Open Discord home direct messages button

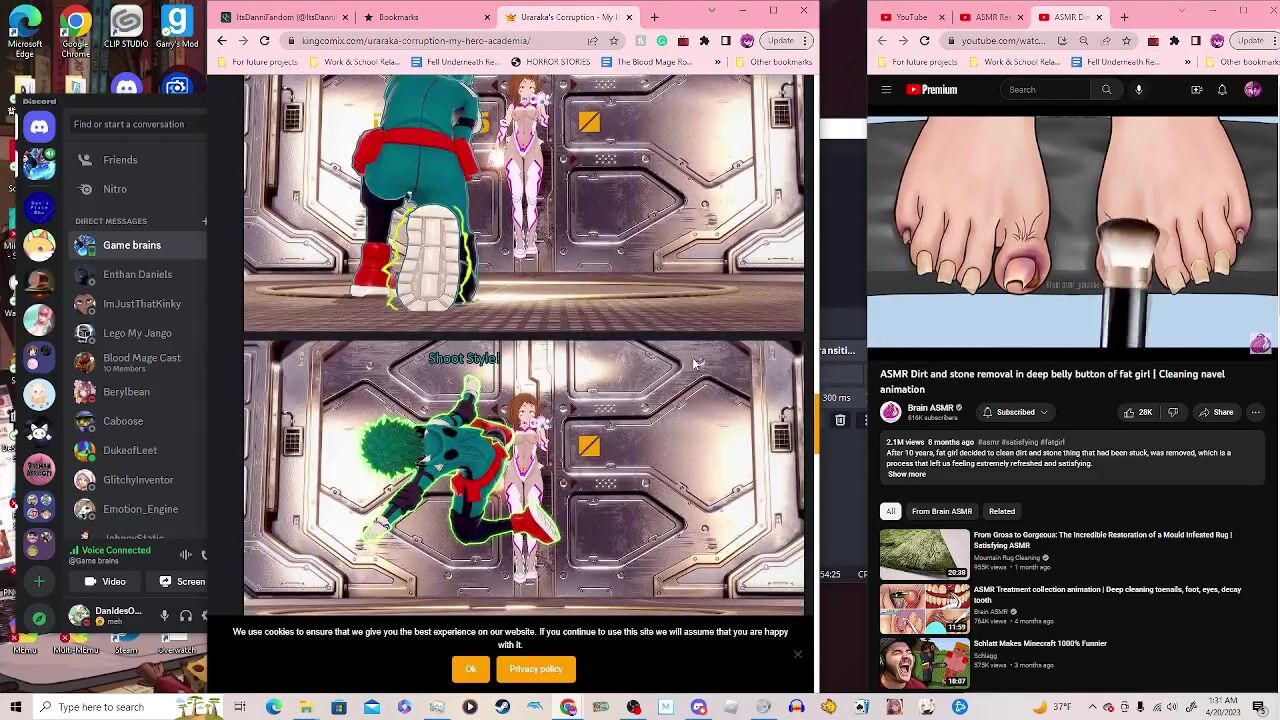(x=39, y=126)
